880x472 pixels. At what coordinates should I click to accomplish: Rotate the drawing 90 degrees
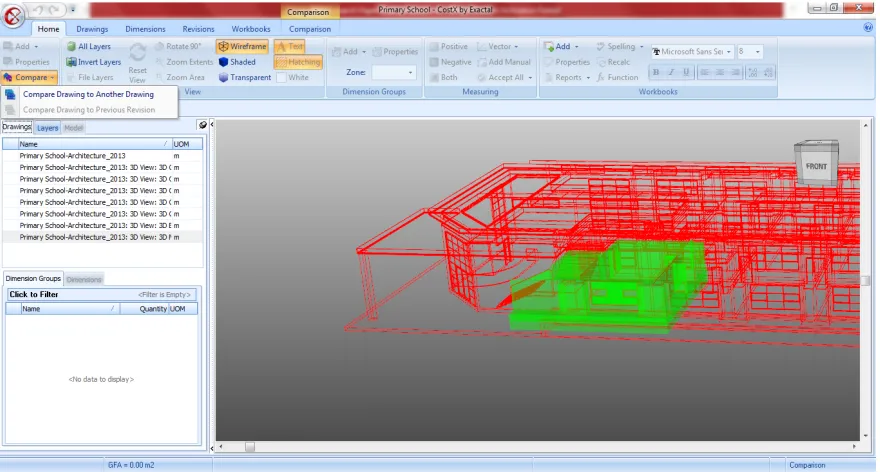tap(177, 47)
